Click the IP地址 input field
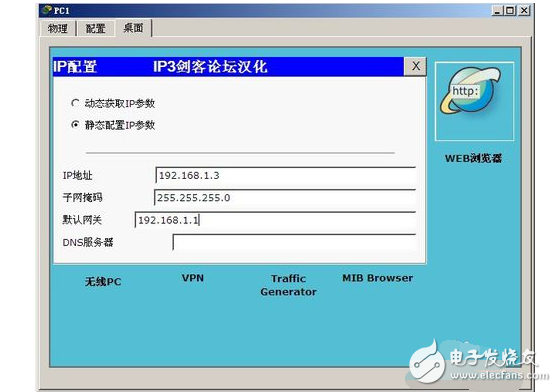The height and width of the screenshot is (392, 557). tap(286, 175)
